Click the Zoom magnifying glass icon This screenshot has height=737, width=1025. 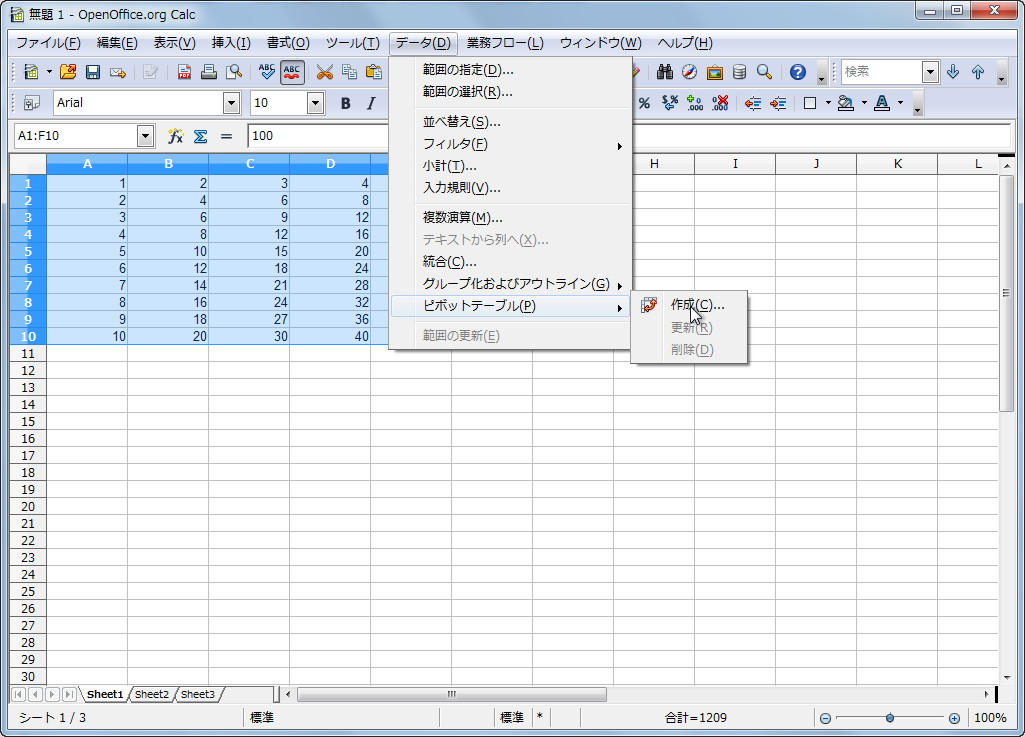tap(764, 72)
